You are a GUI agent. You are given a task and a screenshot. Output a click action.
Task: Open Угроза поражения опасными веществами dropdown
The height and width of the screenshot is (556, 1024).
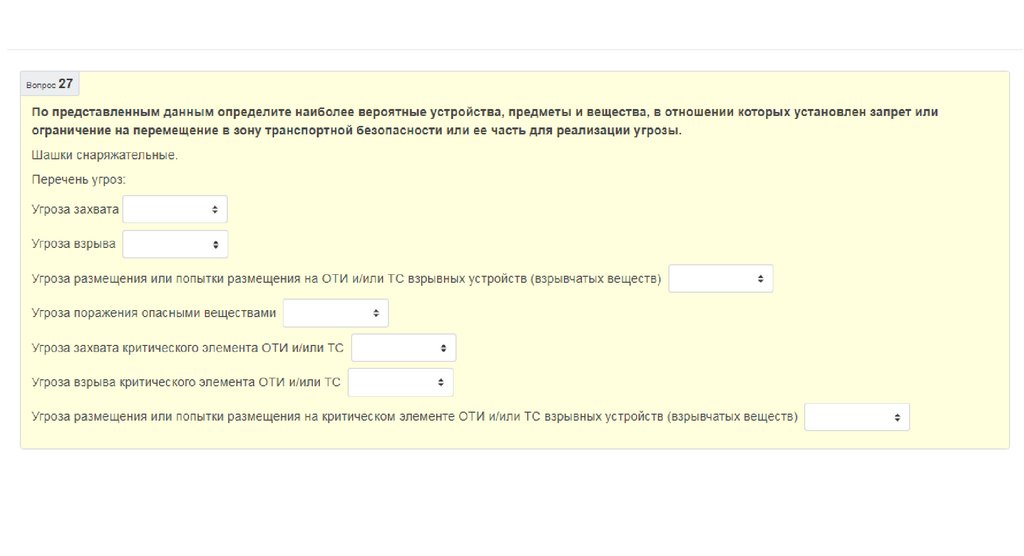[x=335, y=313]
